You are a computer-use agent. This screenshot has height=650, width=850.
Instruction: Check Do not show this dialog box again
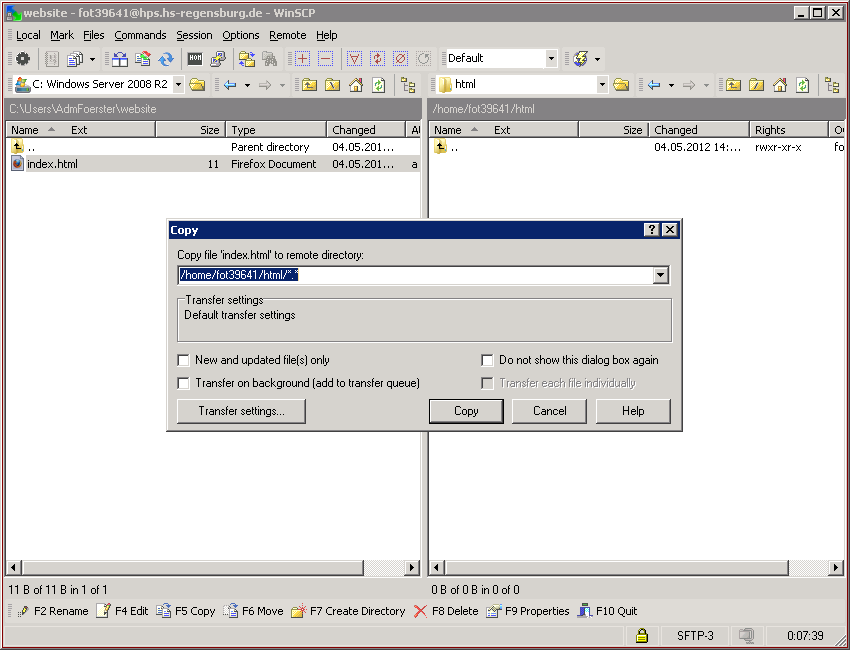point(487,360)
